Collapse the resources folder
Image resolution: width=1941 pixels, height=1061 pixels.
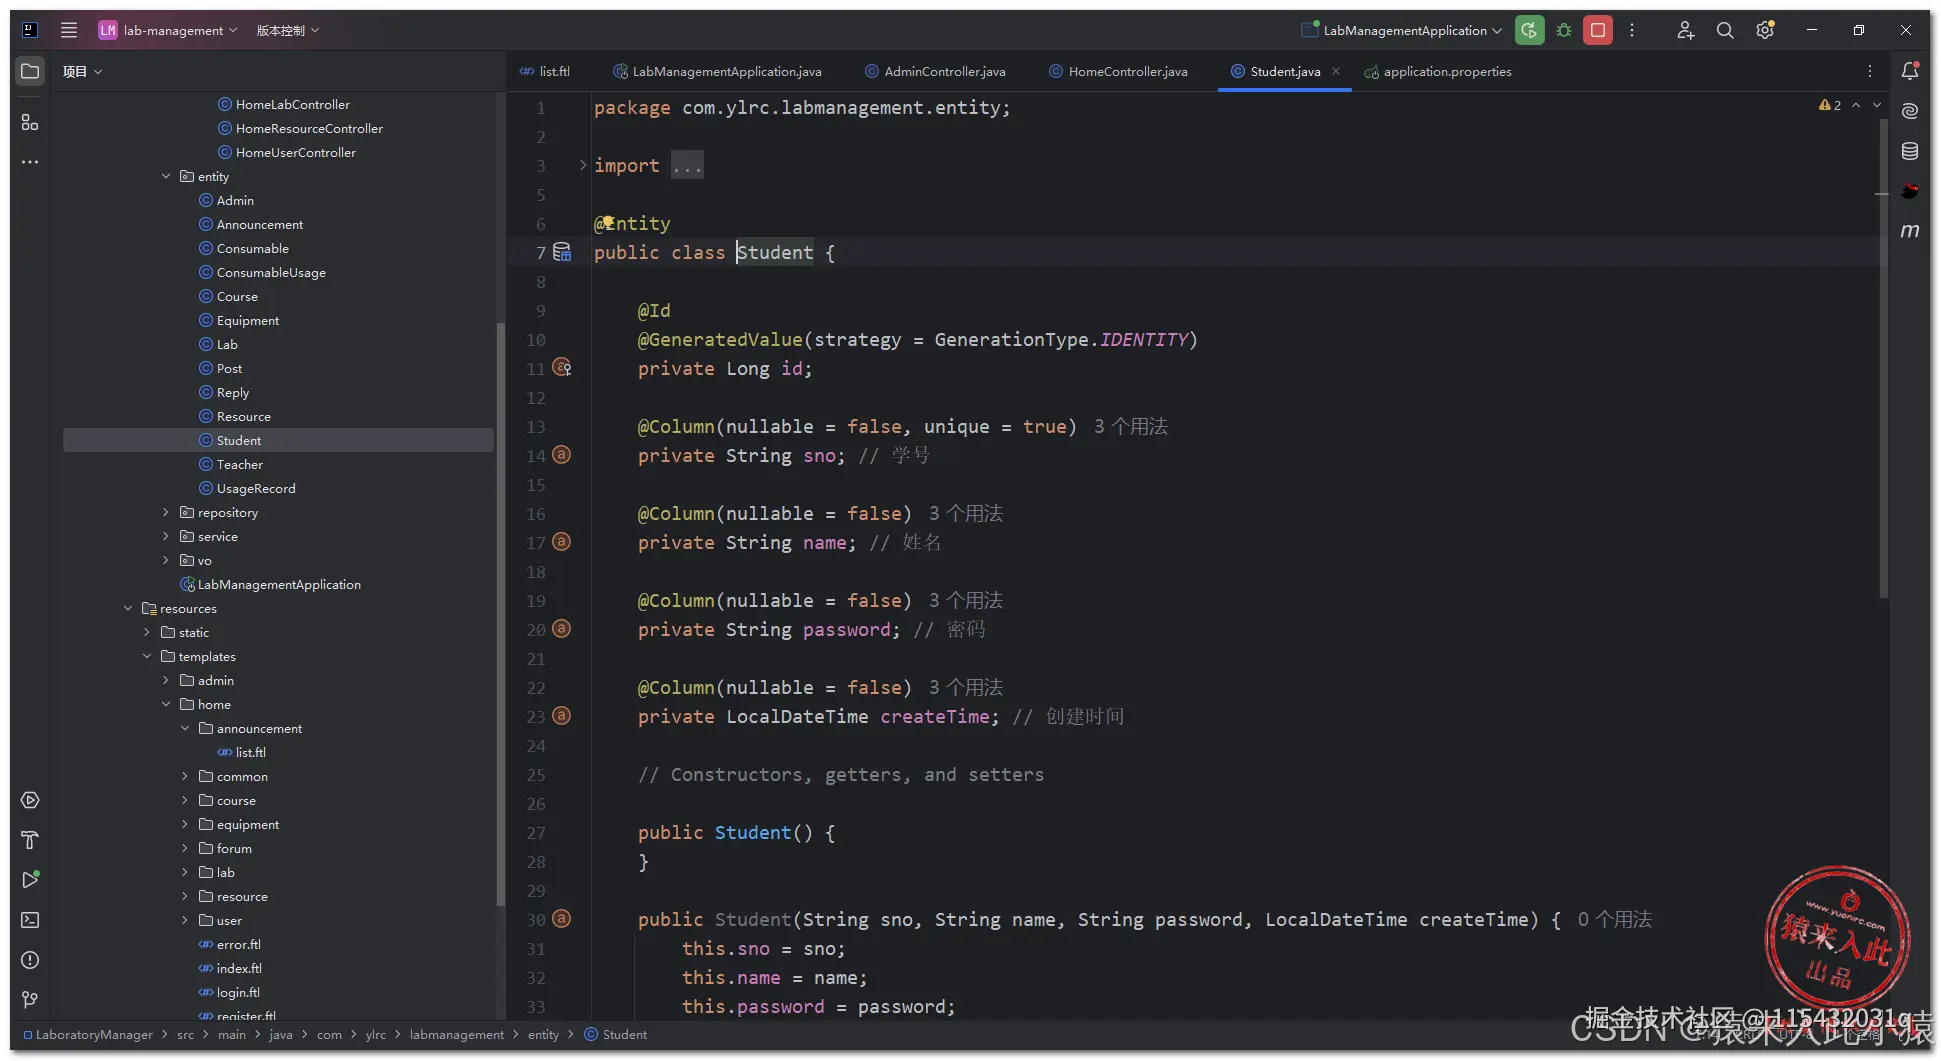(x=128, y=608)
